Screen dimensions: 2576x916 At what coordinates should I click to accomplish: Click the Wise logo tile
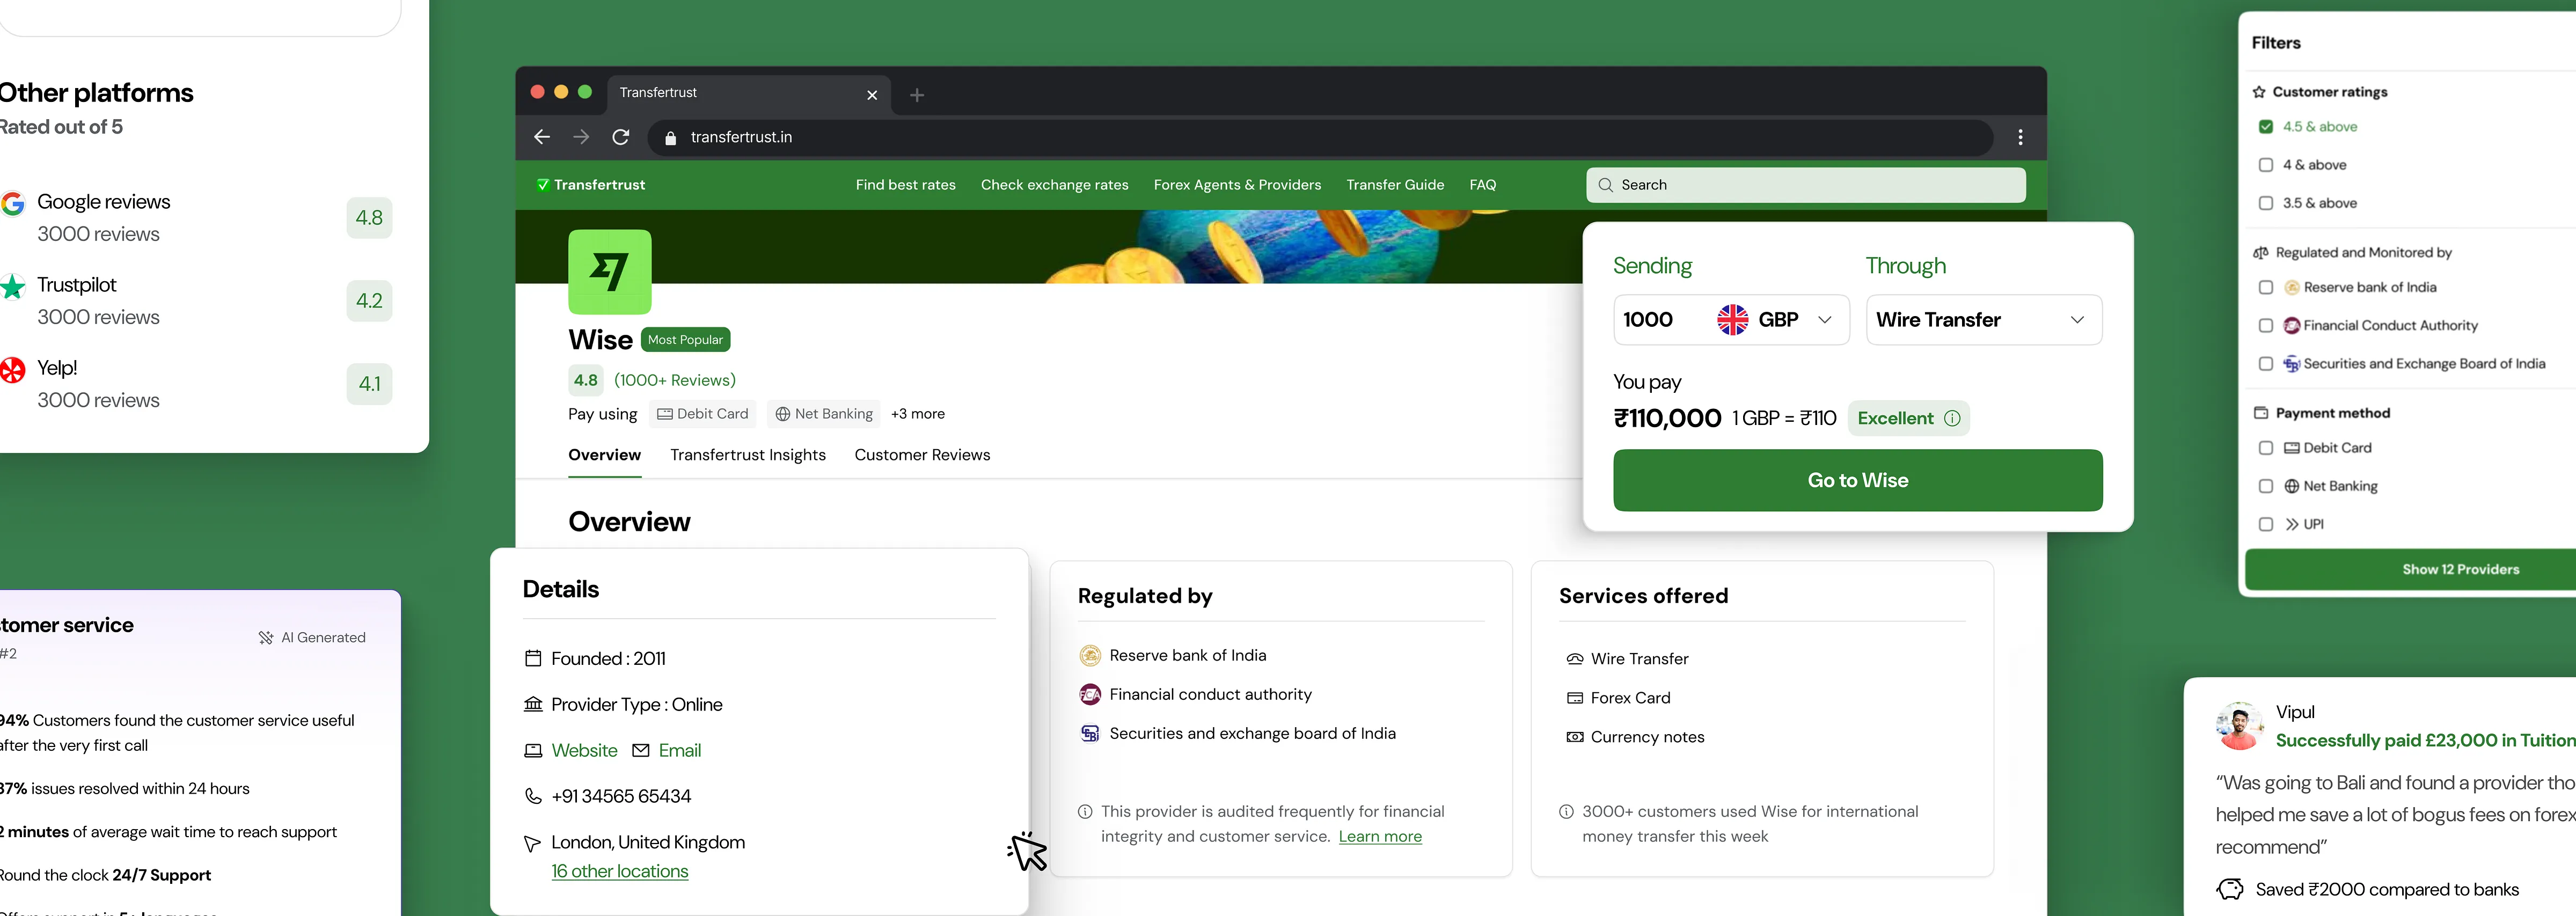(x=609, y=272)
